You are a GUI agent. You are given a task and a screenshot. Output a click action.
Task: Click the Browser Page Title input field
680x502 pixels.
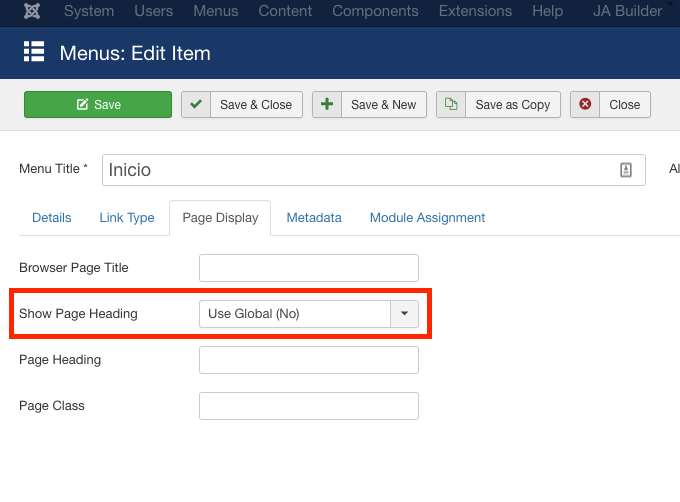click(x=308, y=268)
